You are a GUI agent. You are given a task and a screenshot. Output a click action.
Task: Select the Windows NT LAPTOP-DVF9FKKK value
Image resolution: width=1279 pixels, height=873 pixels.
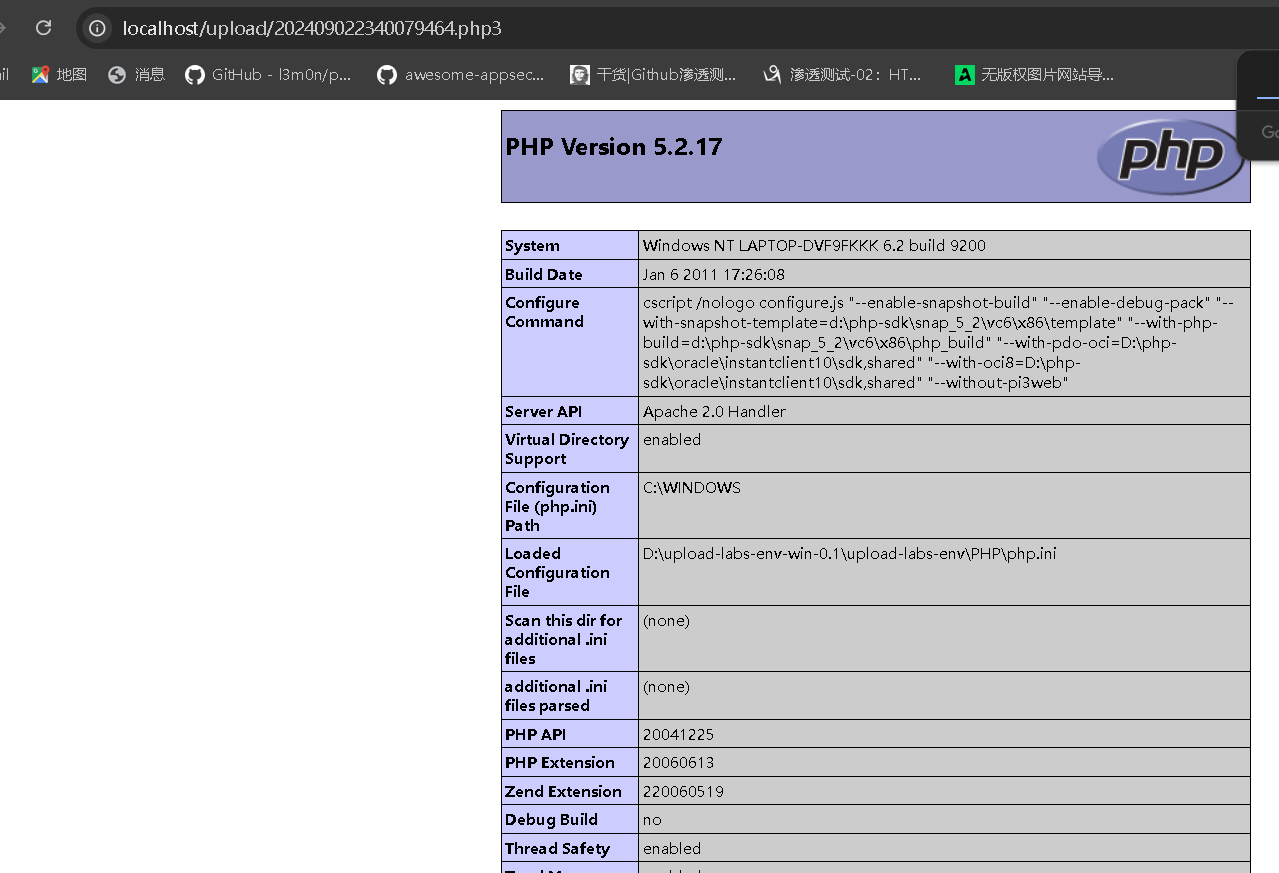click(814, 246)
